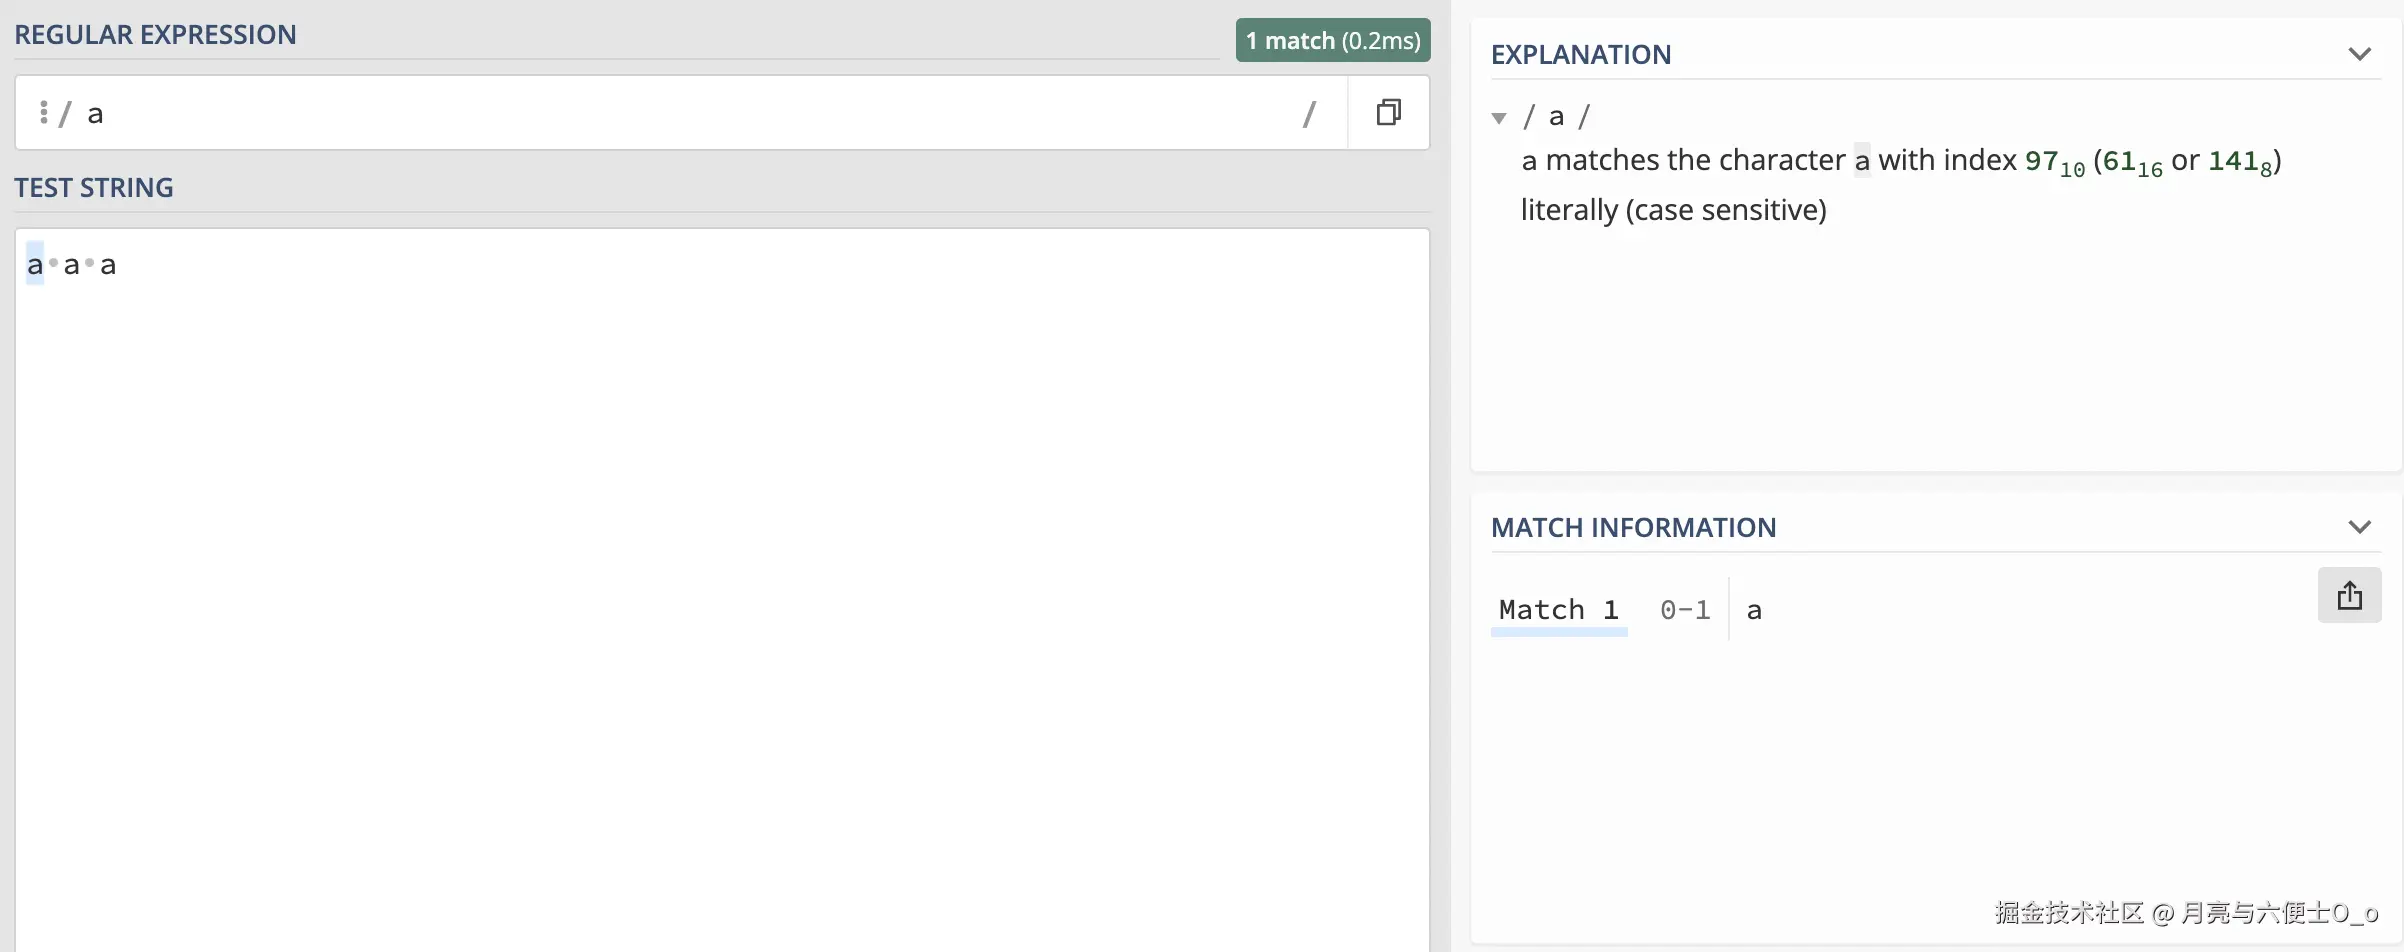The height and width of the screenshot is (952, 2404).
Task: Click the highlighted first 'a' match in test string
Action: point(35,265)
